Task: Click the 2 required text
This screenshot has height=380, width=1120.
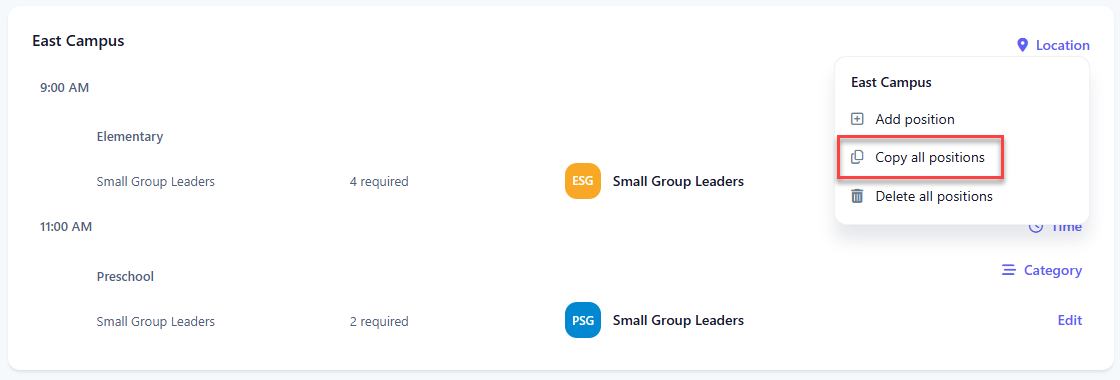Action: [379, 321]
